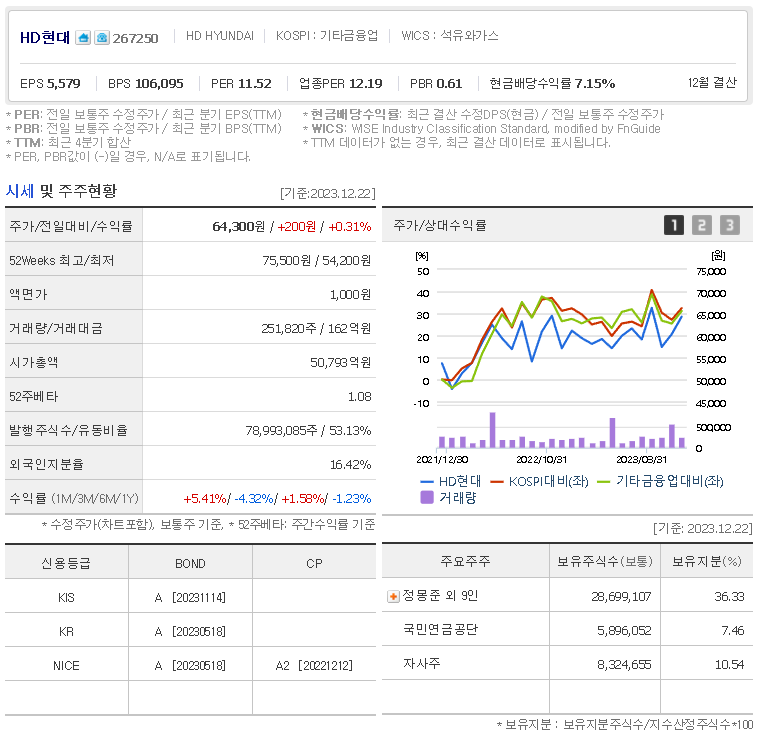Click the BPS 106,095 figure
Image resolution: width=762 pixels, height=743 pixels.
pyautogui.click(x=145, y=84)
